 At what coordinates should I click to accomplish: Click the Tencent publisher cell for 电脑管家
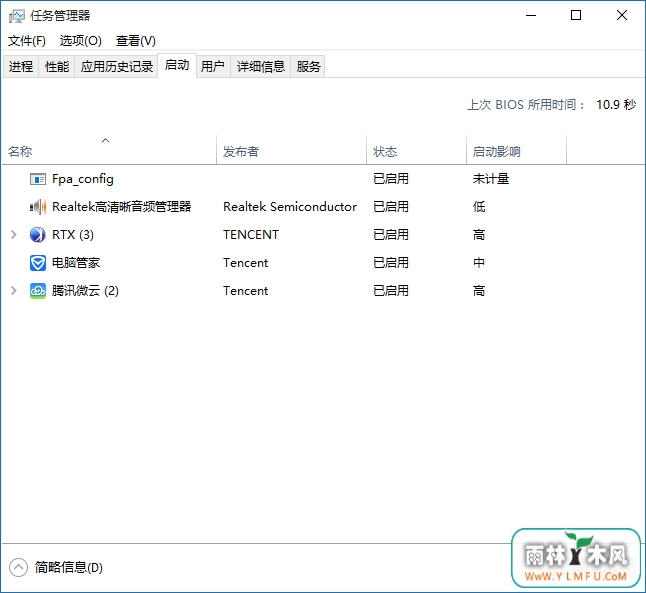pyautogui.click(x=246, y=263)
